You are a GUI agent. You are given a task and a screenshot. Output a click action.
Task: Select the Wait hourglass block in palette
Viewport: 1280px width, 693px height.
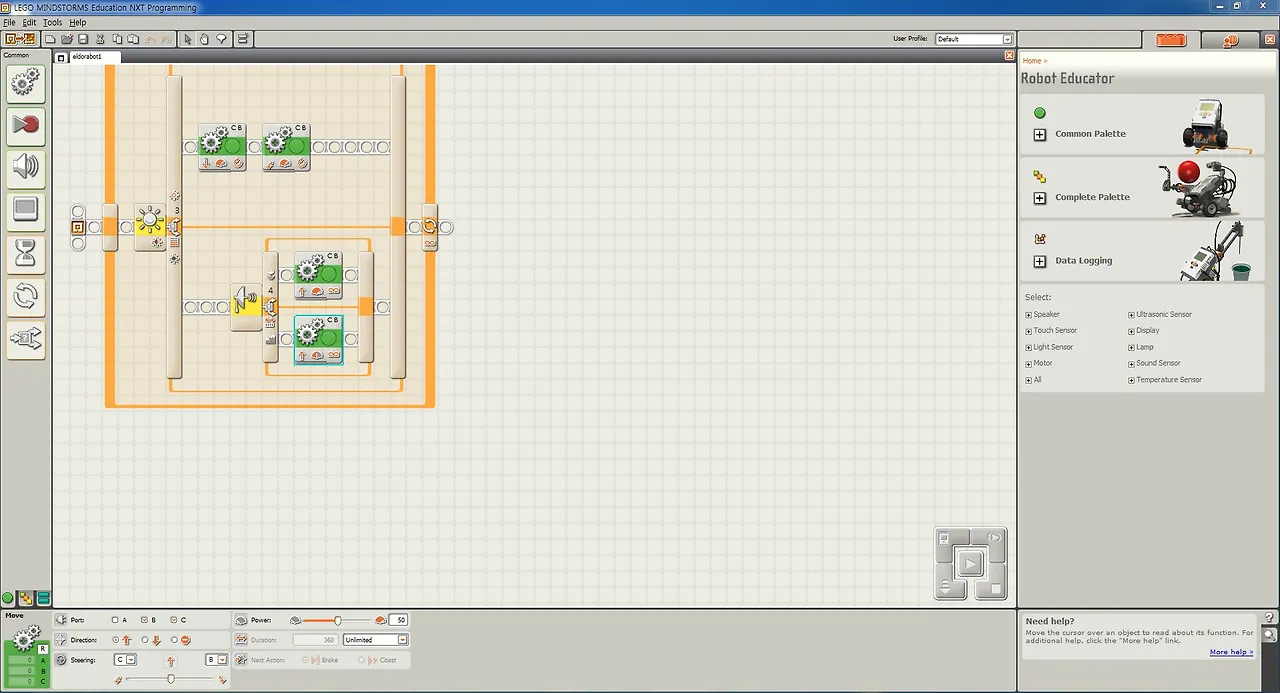[x=26, y=254]
